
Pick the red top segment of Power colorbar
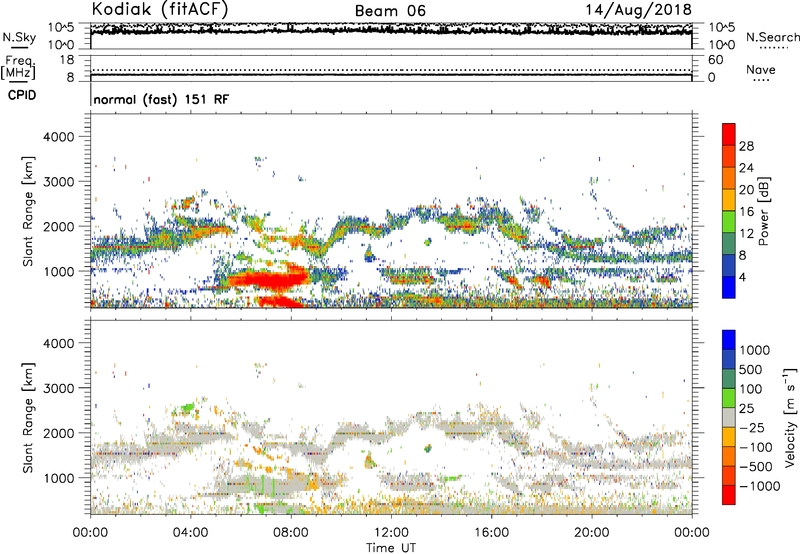click(729, 134)
